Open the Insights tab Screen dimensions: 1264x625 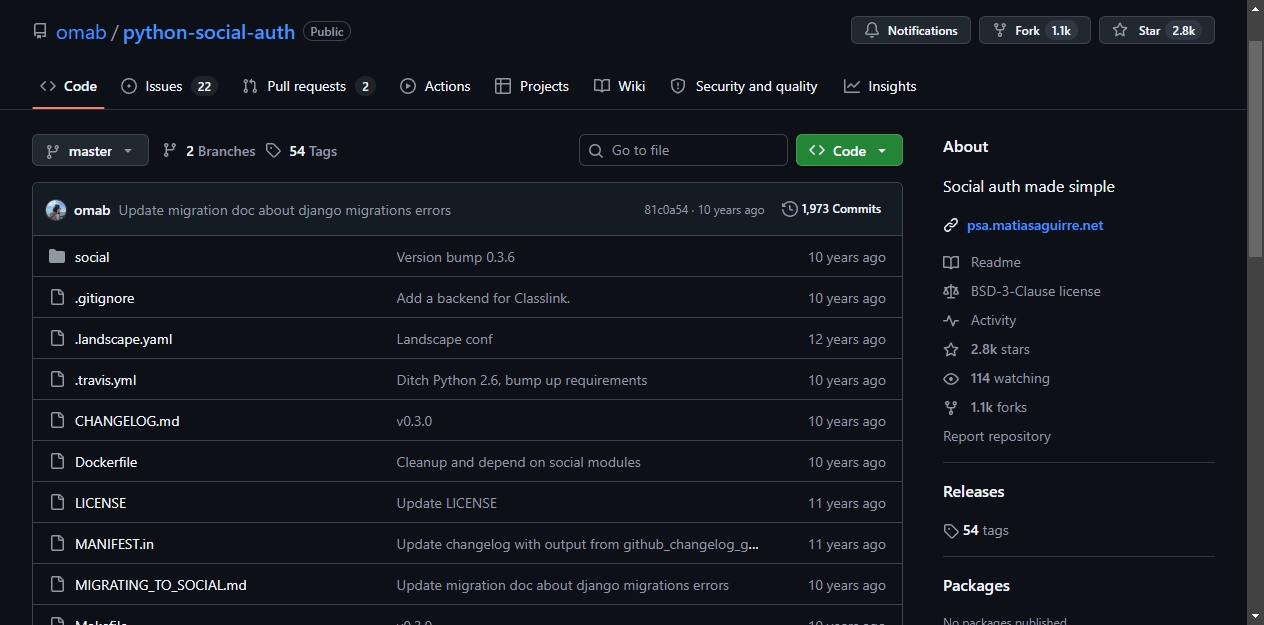coord(880,86)
